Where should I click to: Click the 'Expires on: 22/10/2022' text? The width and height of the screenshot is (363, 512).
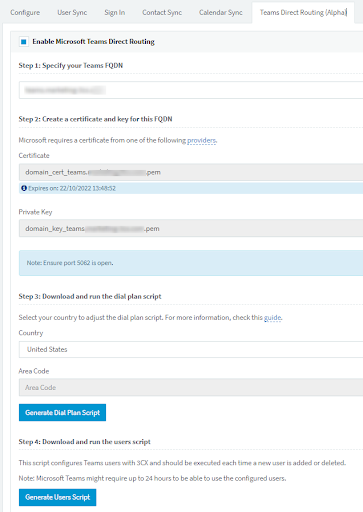point(72,188)
